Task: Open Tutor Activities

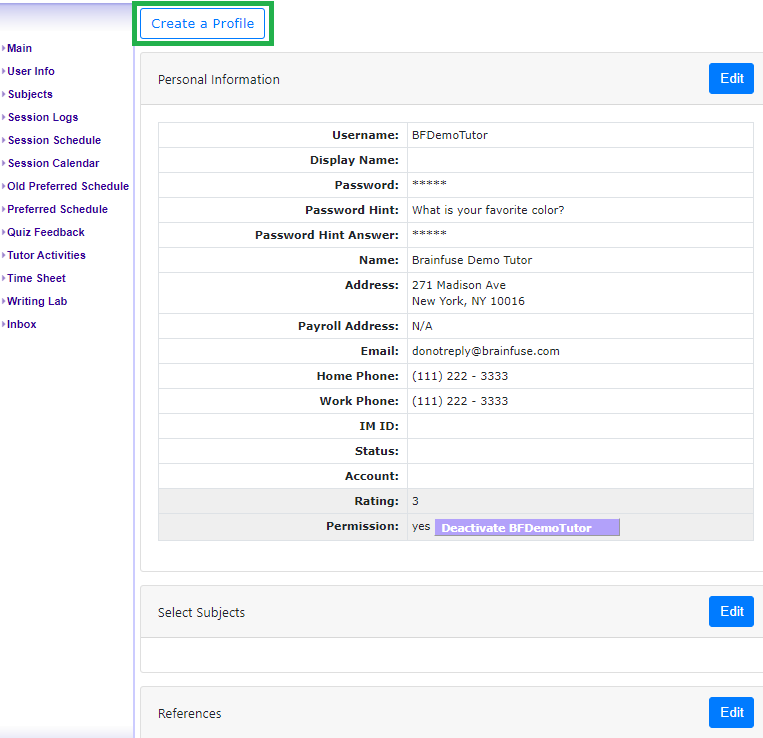Action: [x=46, y=255]
